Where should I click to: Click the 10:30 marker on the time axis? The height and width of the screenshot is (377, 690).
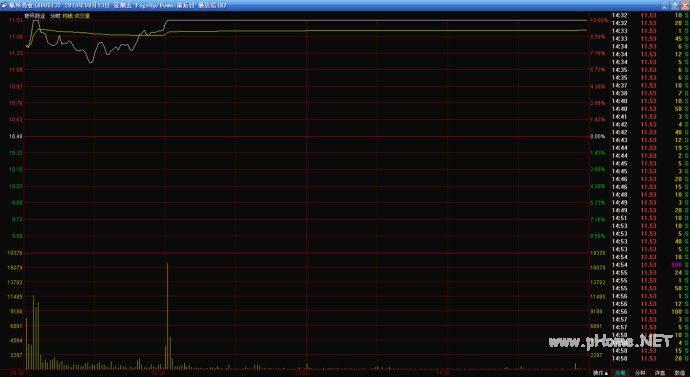(158, 373)
